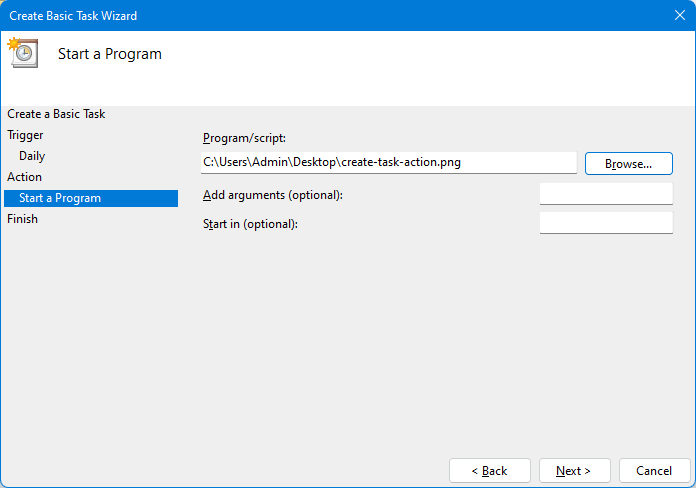Cancel the wizard with Cancel button
The width and height of the screenshot is (696, 488).
tap(654, 470)
